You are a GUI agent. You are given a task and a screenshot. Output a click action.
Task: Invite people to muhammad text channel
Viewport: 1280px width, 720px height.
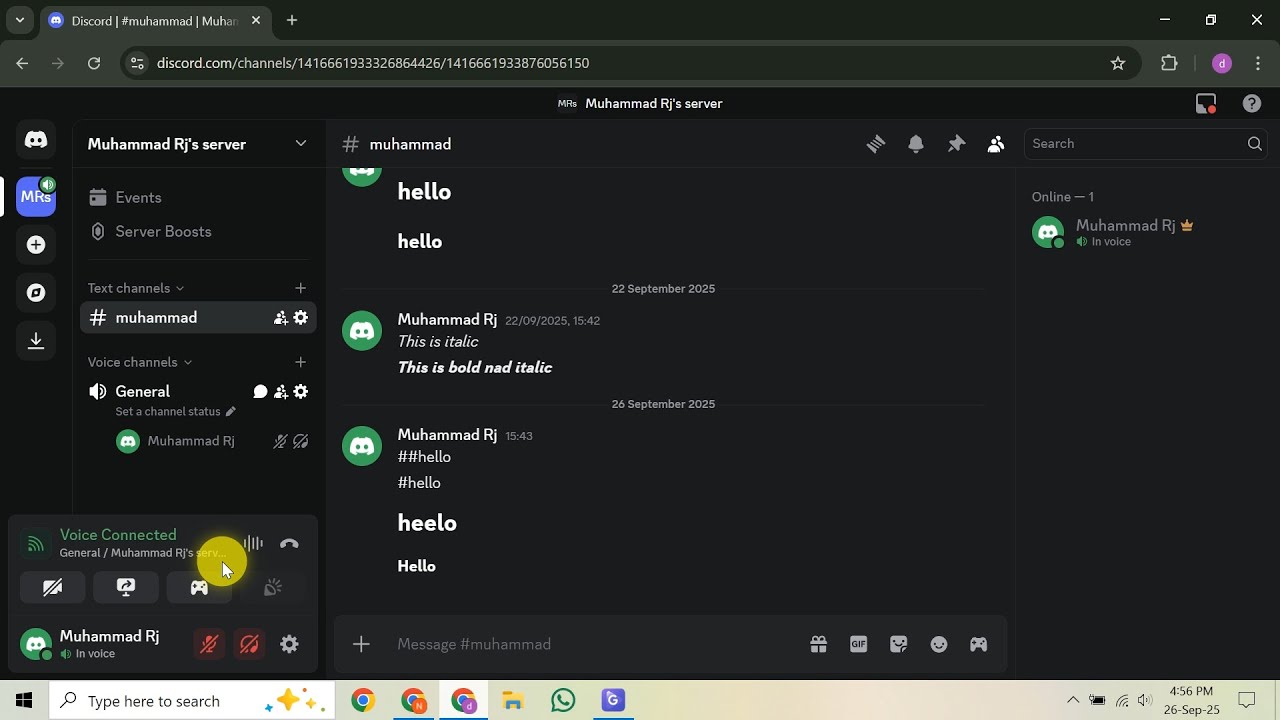[x=281, y=318]
